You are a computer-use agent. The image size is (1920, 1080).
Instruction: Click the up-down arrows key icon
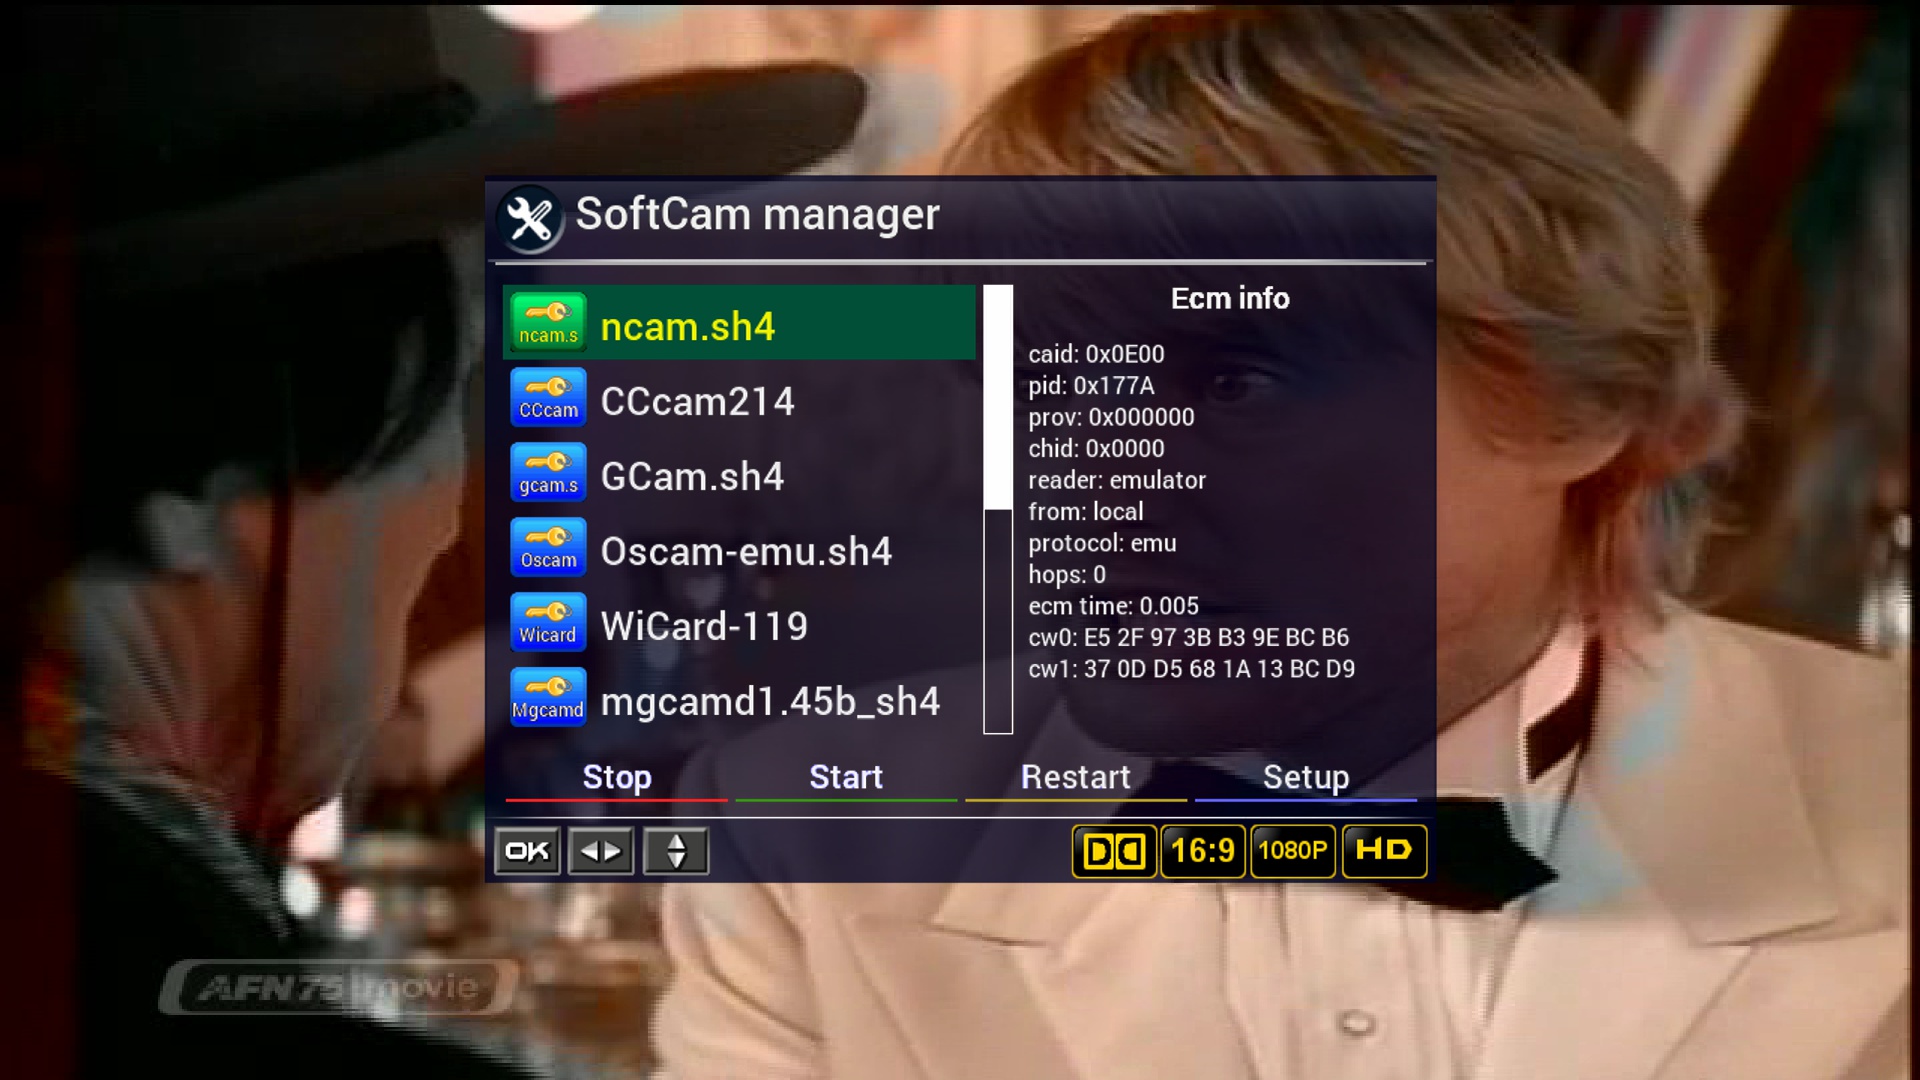pyautogui.click(x=676, y=851)
